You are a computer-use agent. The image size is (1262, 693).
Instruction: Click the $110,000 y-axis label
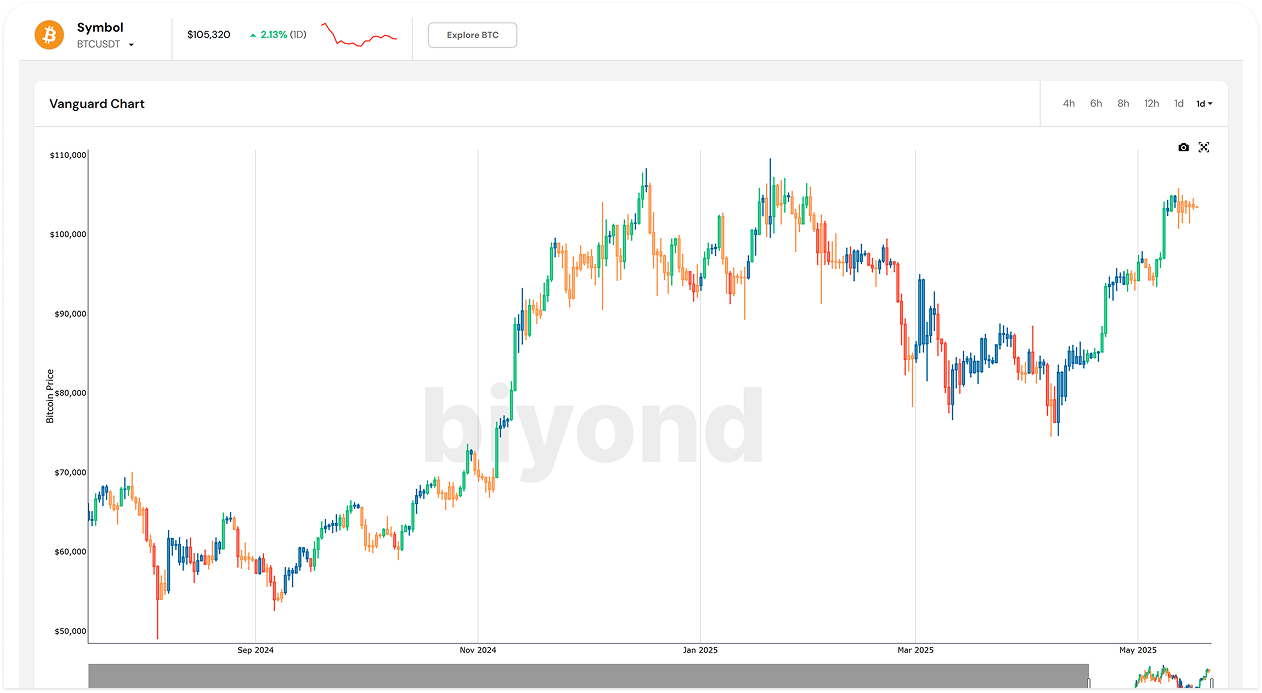coord(67,155)
